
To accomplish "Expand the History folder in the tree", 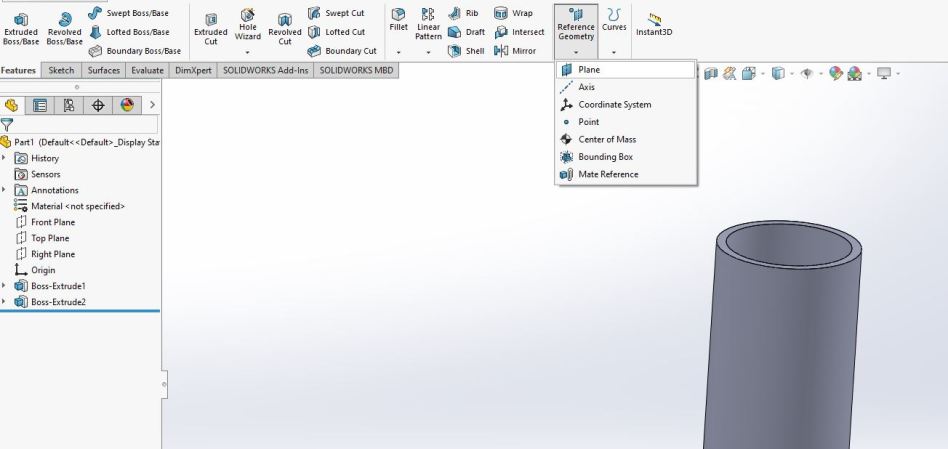I will point(5,158).
